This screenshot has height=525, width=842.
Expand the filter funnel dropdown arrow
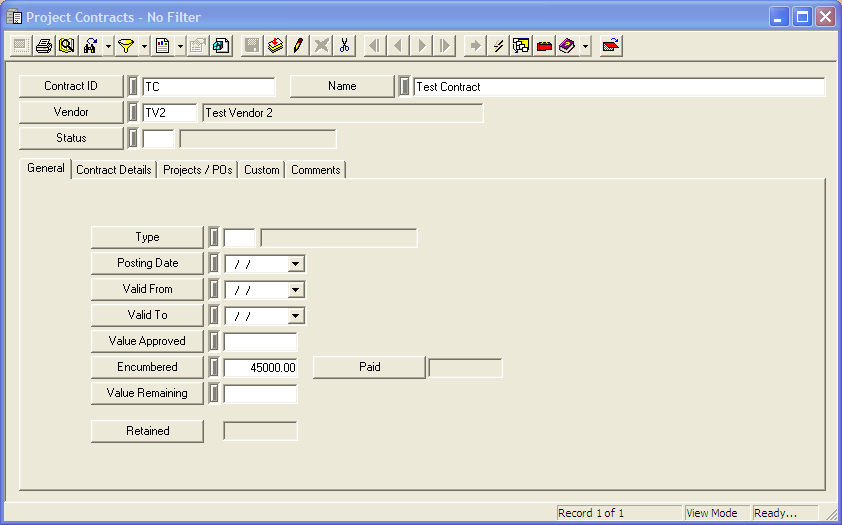pos(144,46)
